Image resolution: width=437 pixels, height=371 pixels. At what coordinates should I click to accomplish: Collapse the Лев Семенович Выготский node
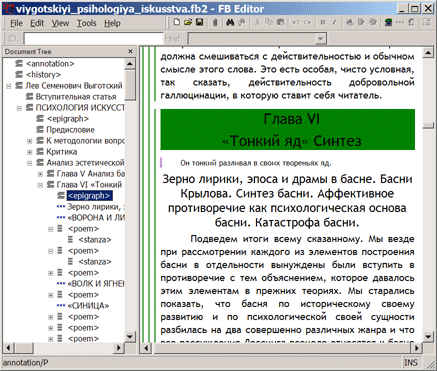click(x=9, y=86)
